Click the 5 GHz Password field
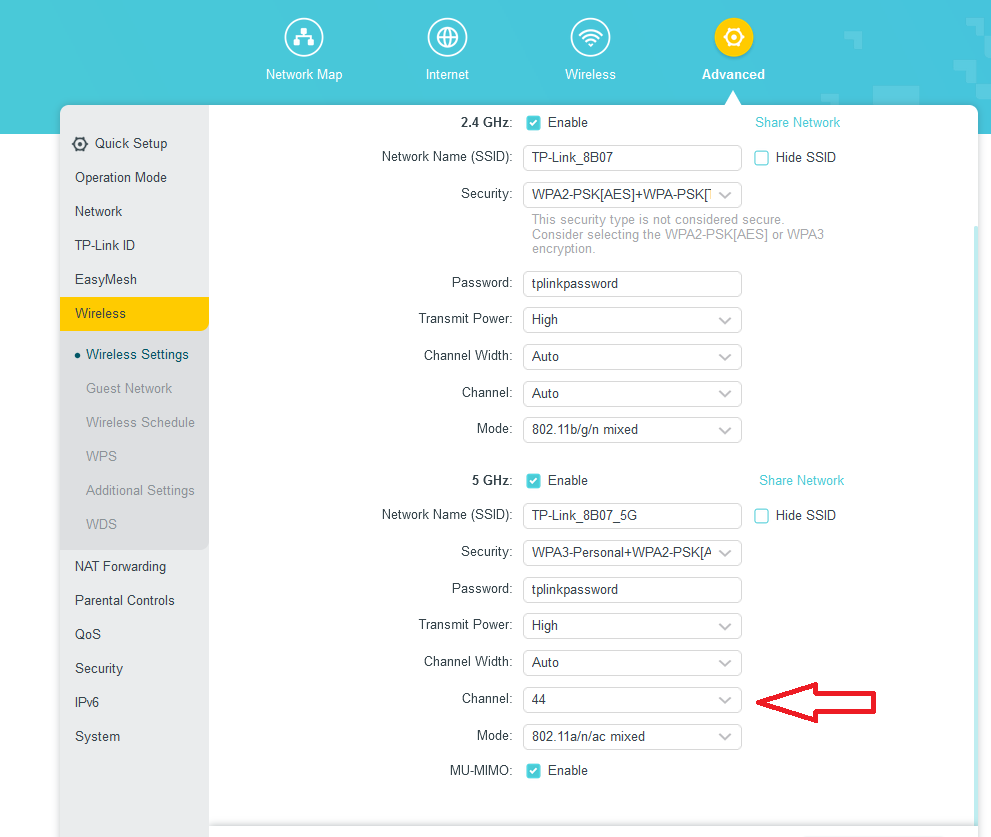The image size is (991, 837). coord(632,590)
